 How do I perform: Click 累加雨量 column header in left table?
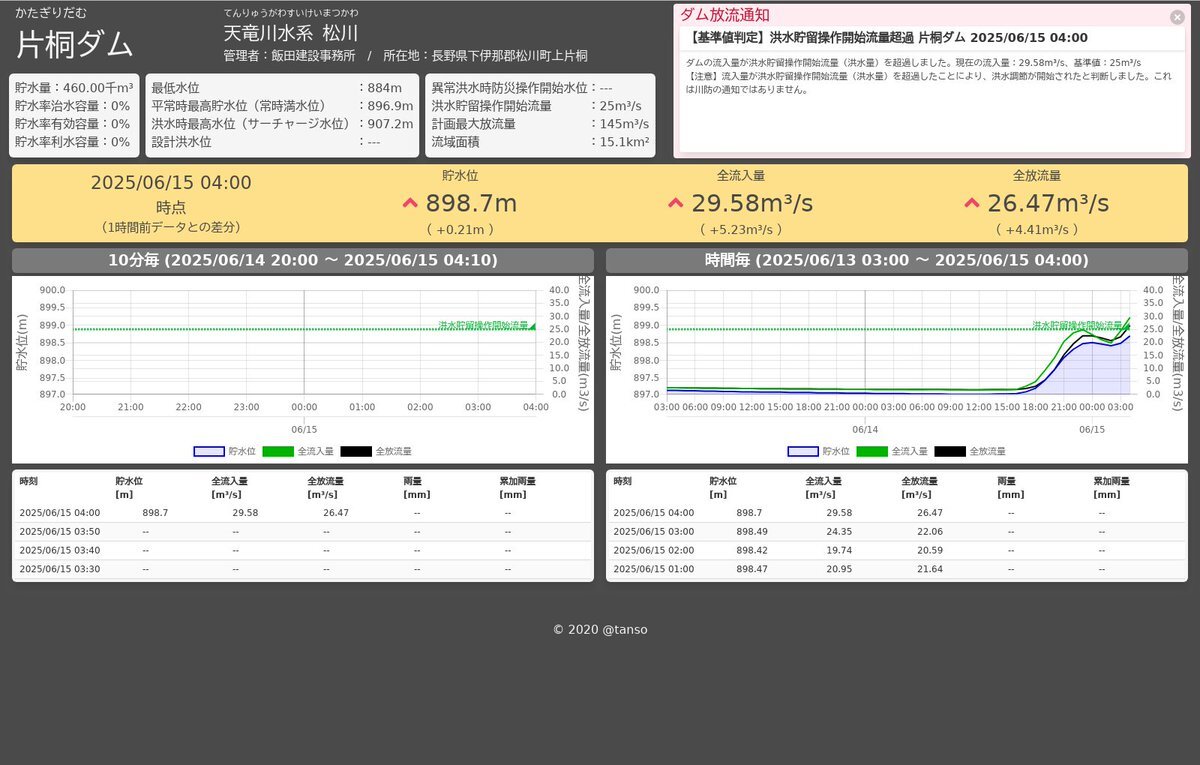click(x=517, y=487)
